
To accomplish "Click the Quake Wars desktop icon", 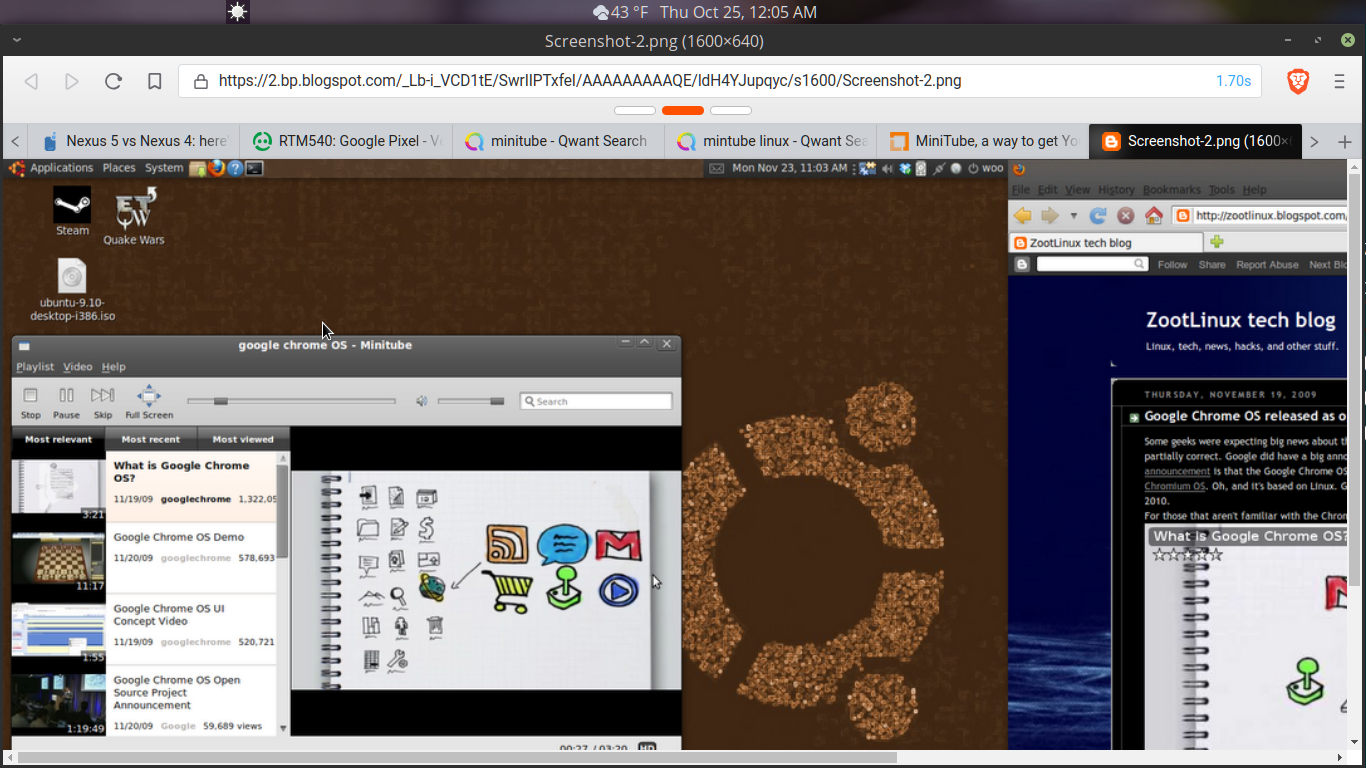I will [x=134, y=216].
